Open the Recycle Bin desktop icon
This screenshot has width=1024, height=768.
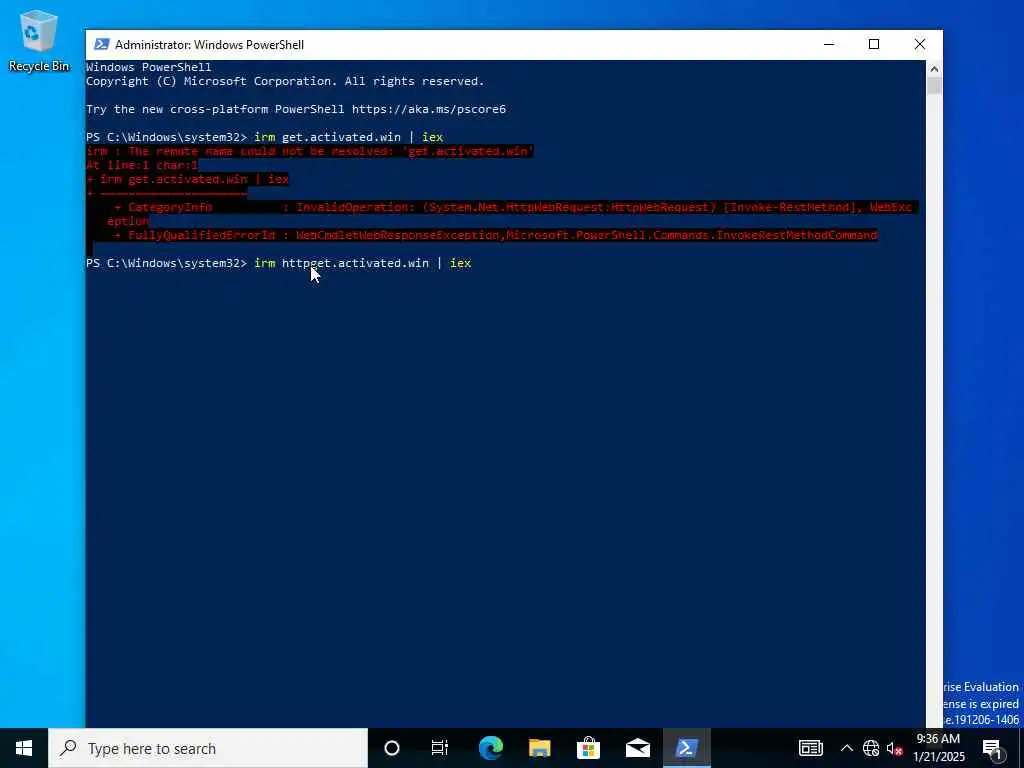(38, 41)
